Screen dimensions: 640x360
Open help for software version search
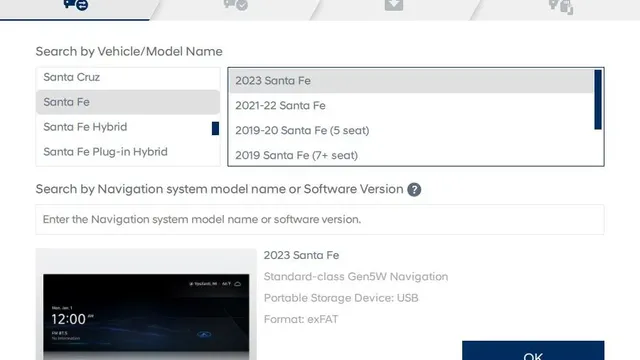point(414,189)
